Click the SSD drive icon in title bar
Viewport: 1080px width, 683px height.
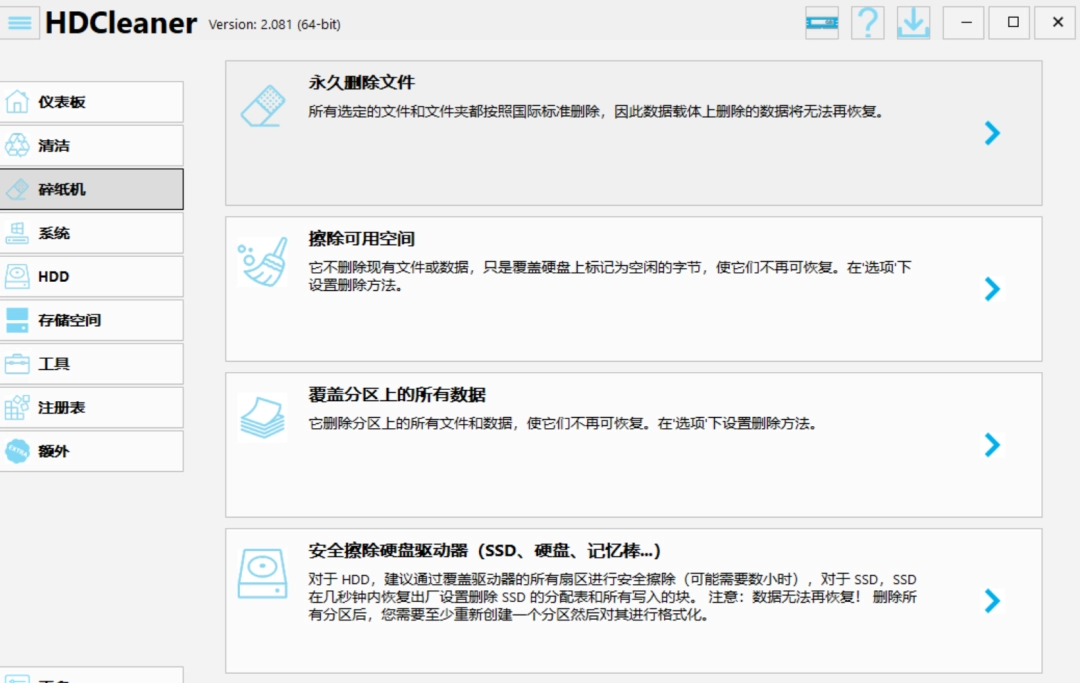(x=822, y=23)
